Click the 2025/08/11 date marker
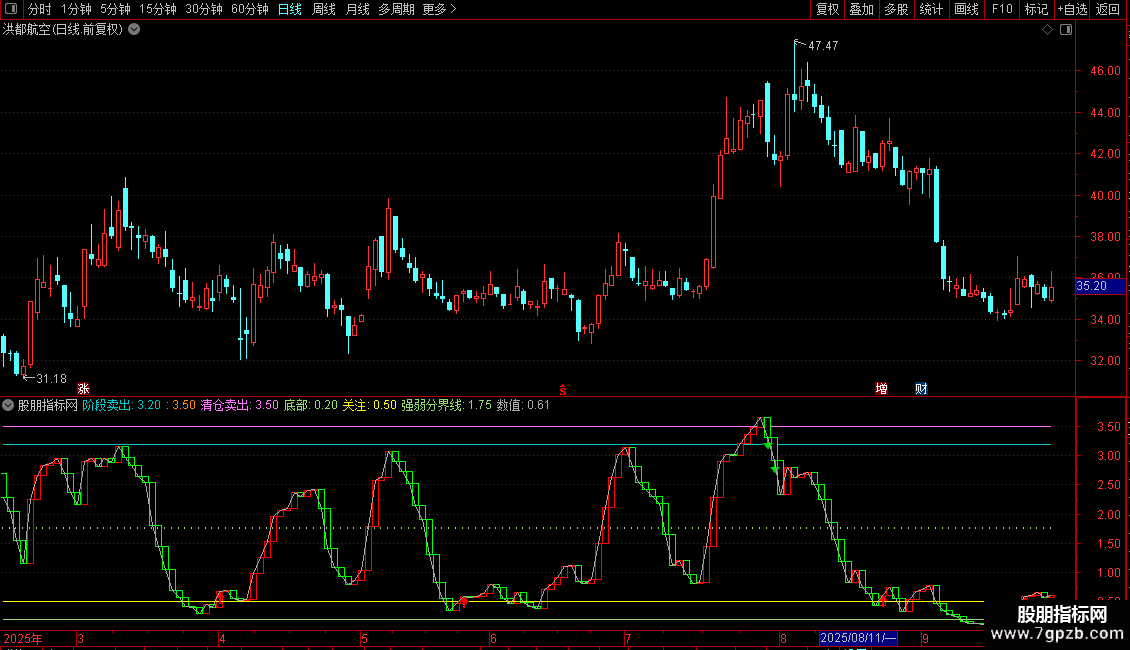 (x=857, y=638)
